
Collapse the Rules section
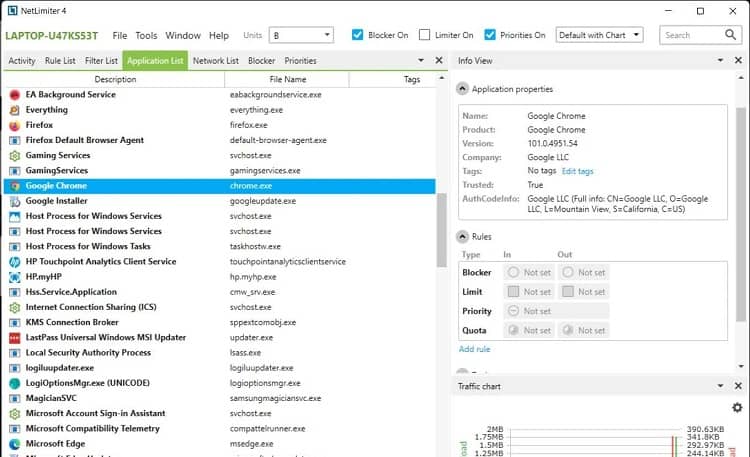(462, 236)
